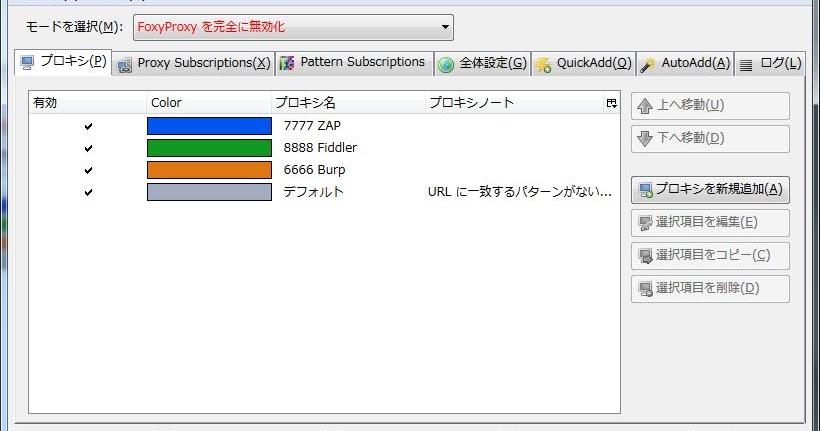Click 選択項目をコピー(C) button
Image resolution: width=820 pixels, height=431 pixels.
[710, 256]
